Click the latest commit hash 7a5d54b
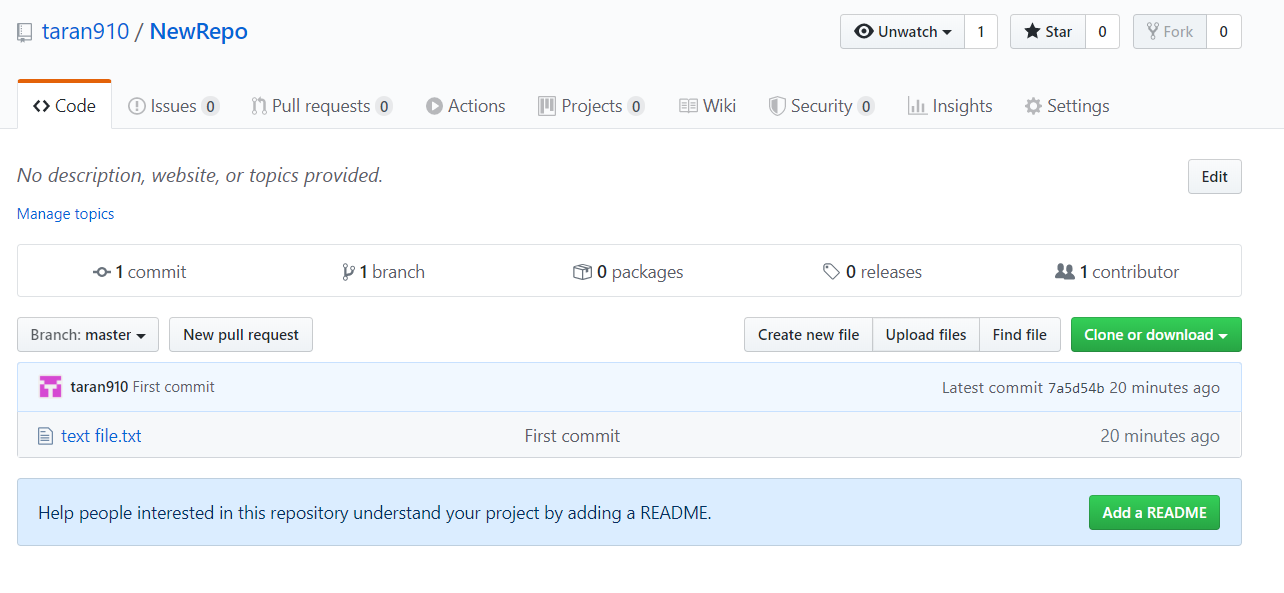The height and width of the screenshot is (593, 1284). tap(1076, 388)
